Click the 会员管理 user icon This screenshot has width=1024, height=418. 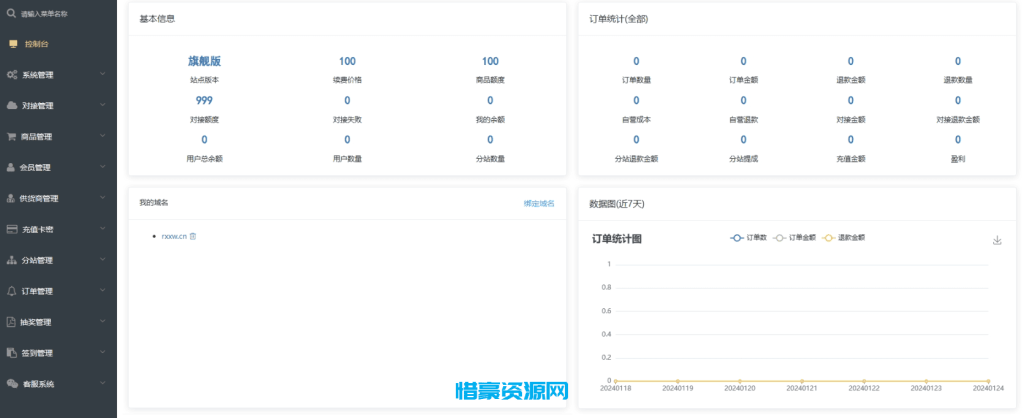pos(11,168)
